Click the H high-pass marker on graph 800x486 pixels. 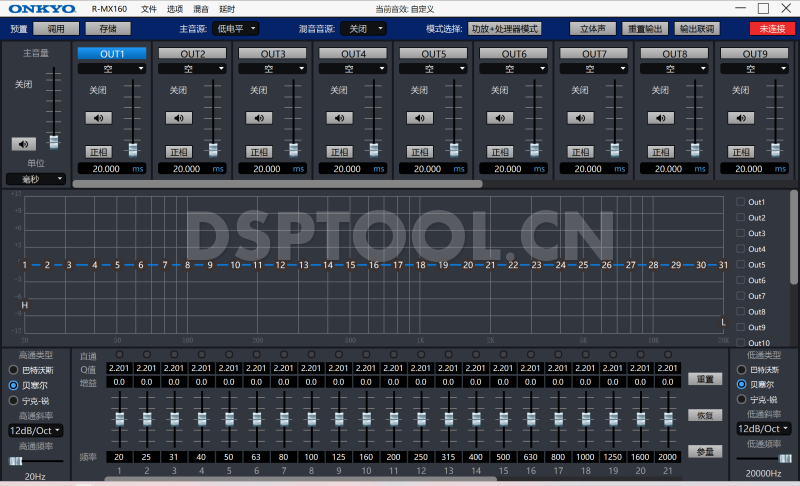click(x=25, y=304)
